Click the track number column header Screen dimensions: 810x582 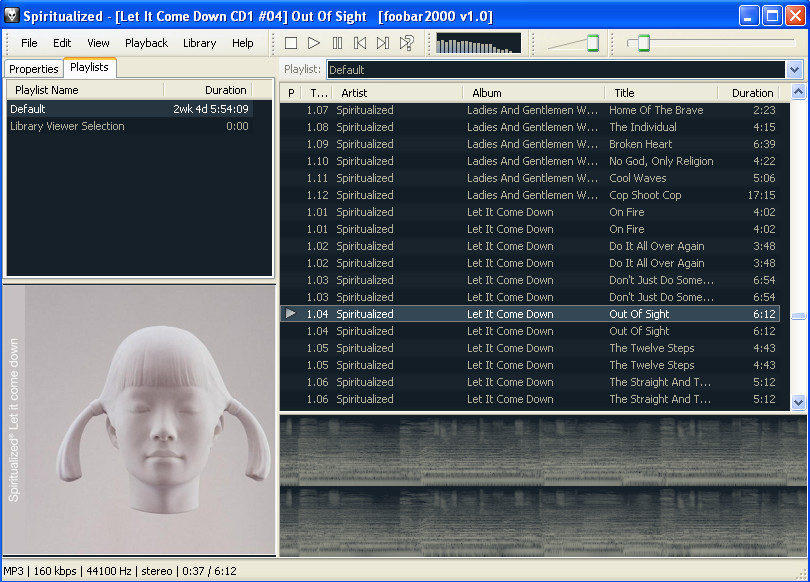(x=317, y=93)
